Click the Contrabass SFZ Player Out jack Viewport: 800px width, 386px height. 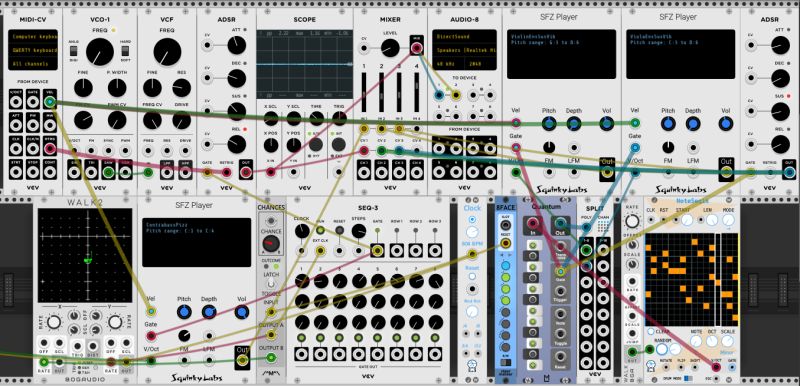242,361
